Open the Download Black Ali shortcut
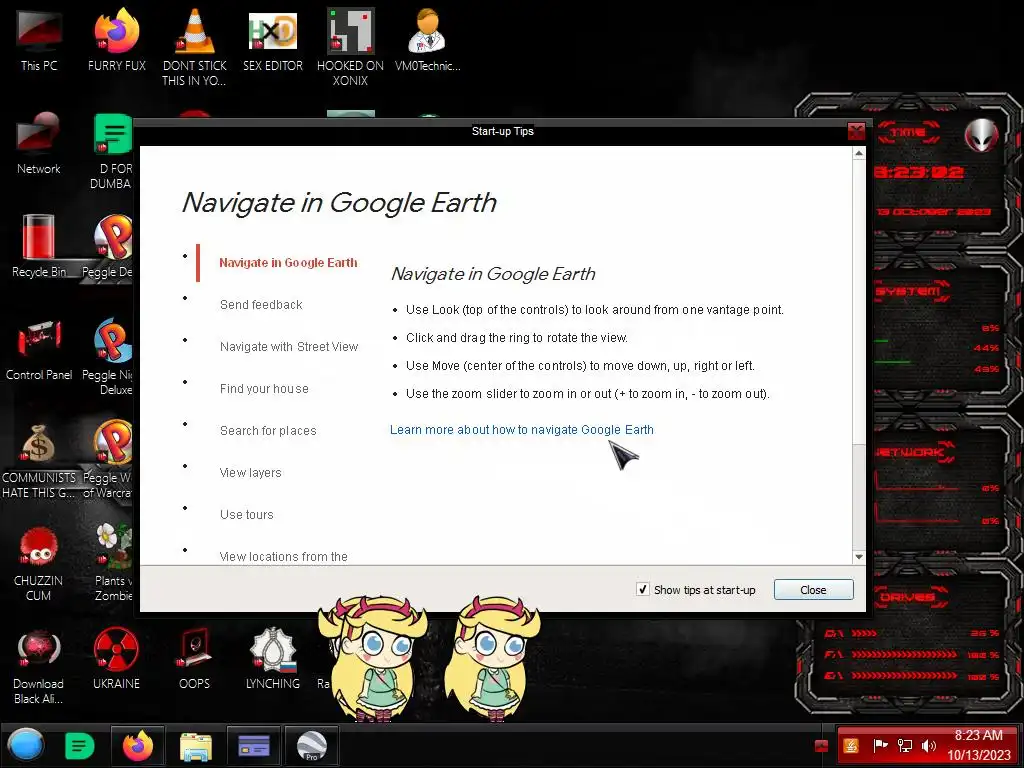Image resolution: width=1024 pixels, height=768 pixels. [x=39, y=666]
